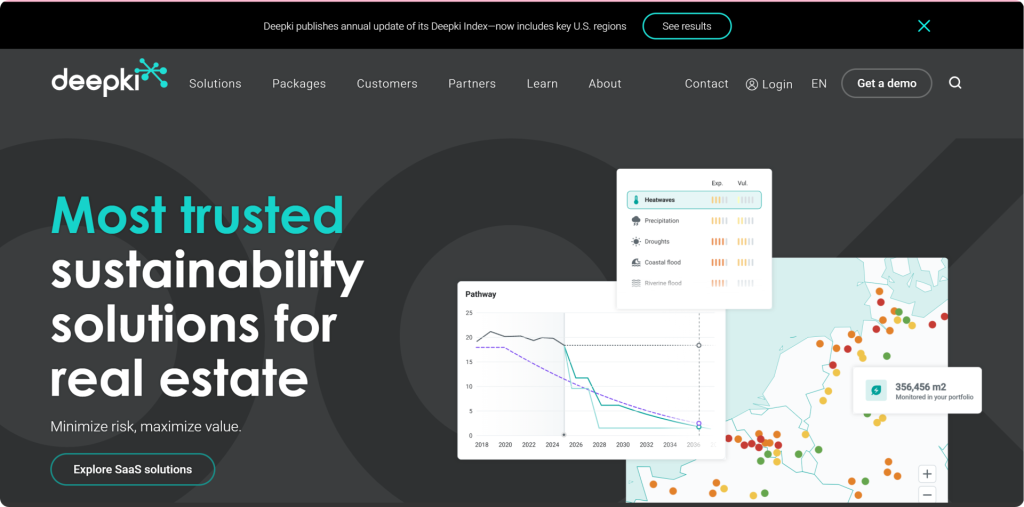Click the Get a demo button

(x=886, y=83)
